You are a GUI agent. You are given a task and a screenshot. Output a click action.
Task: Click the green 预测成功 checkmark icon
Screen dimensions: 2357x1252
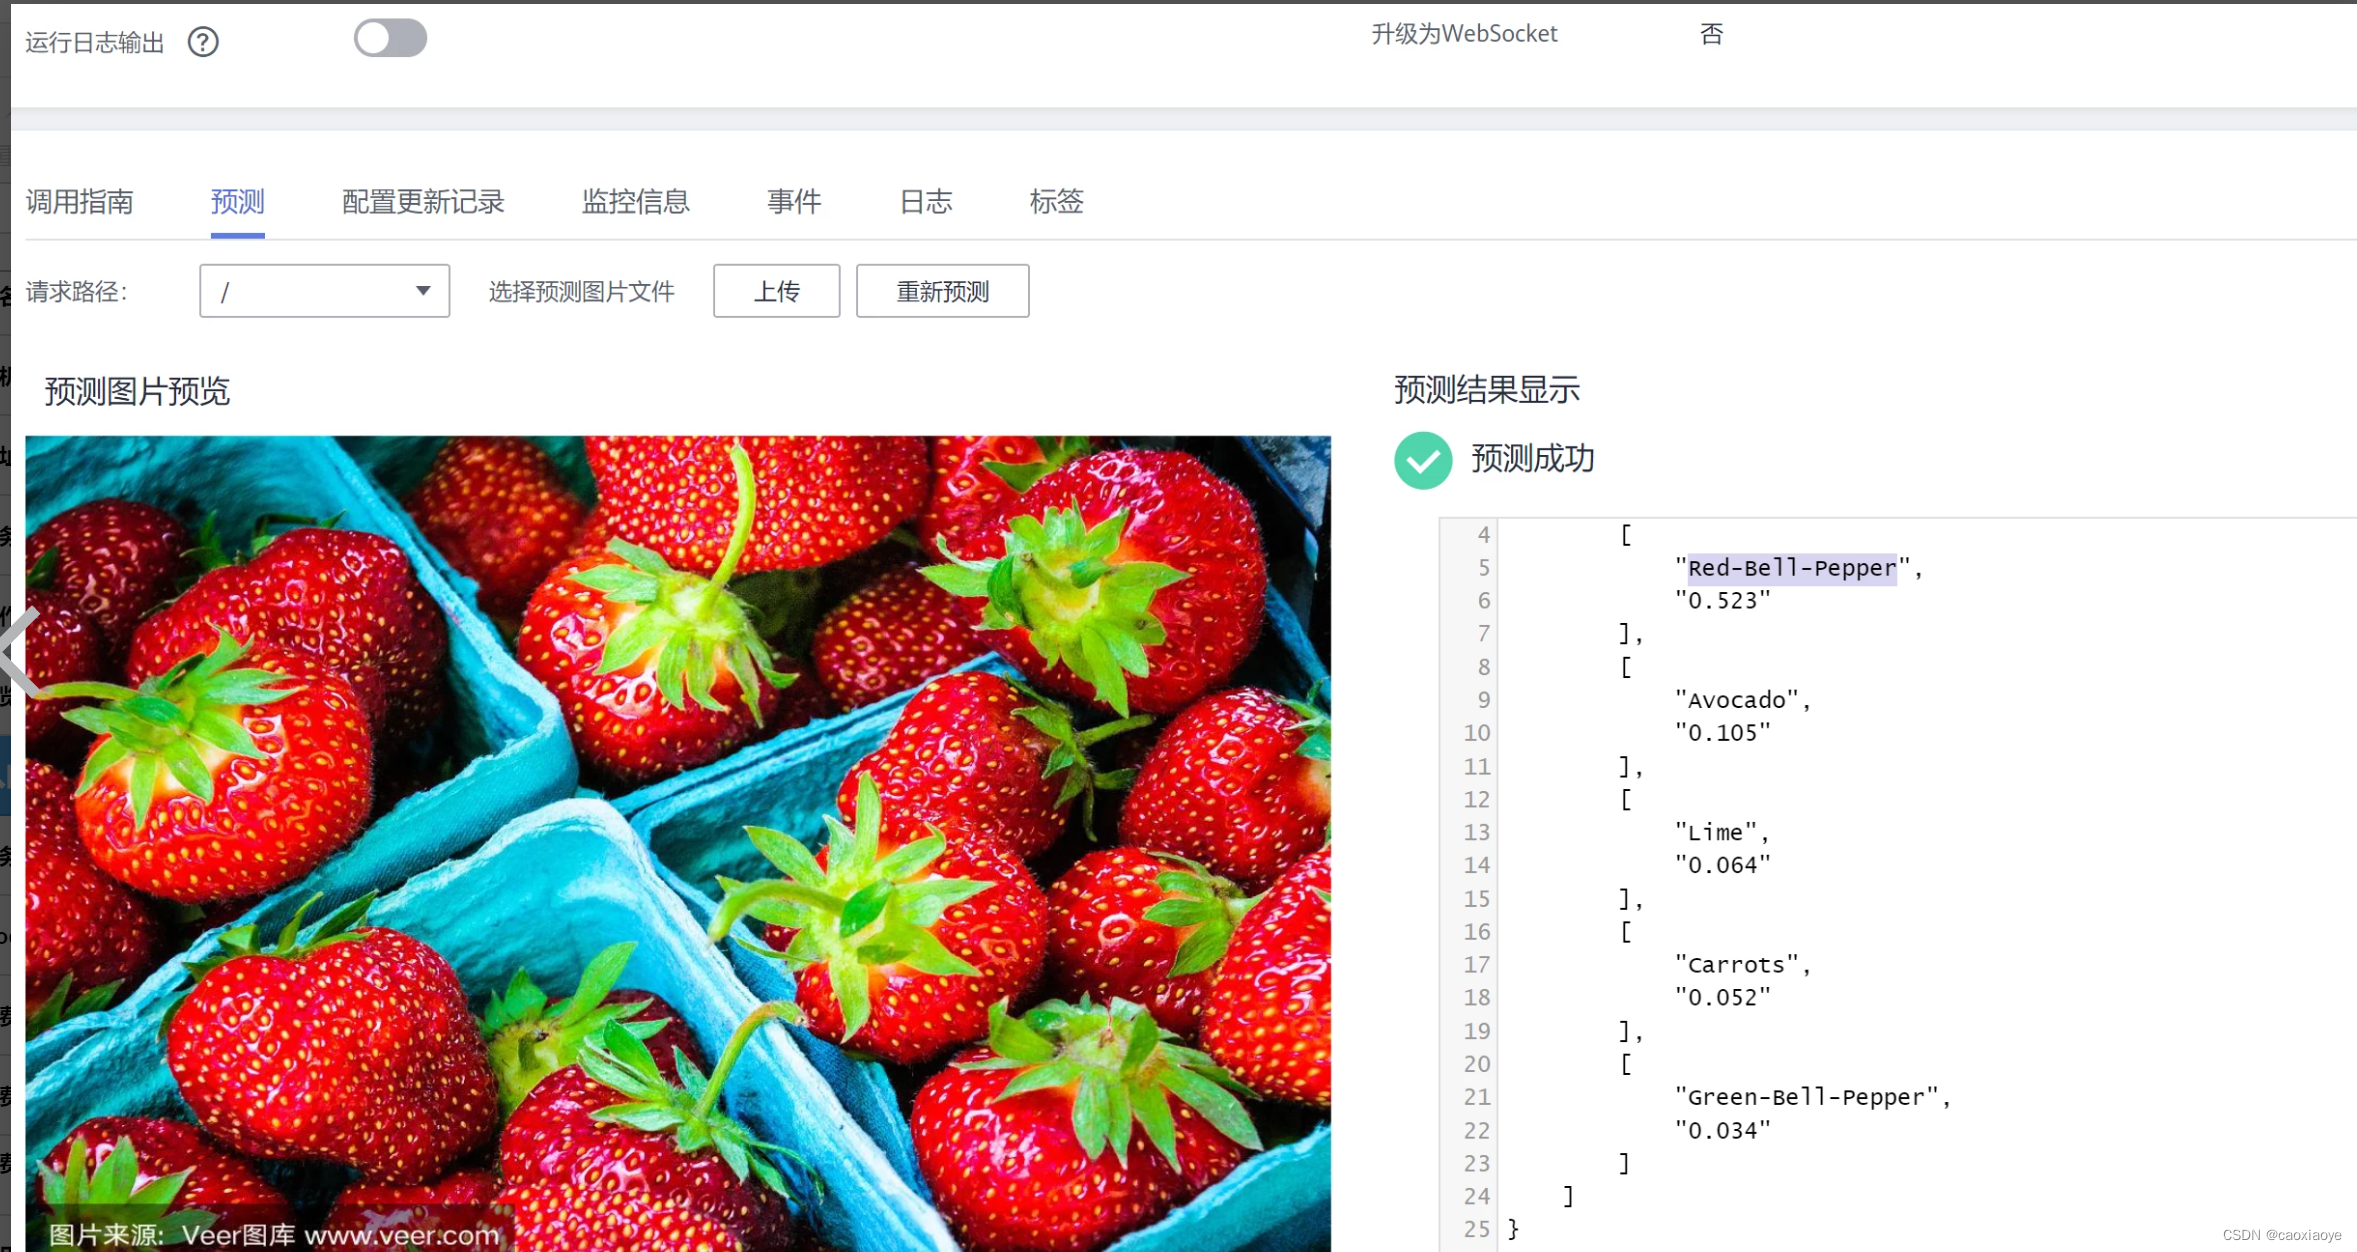[x=1423, y=460]
